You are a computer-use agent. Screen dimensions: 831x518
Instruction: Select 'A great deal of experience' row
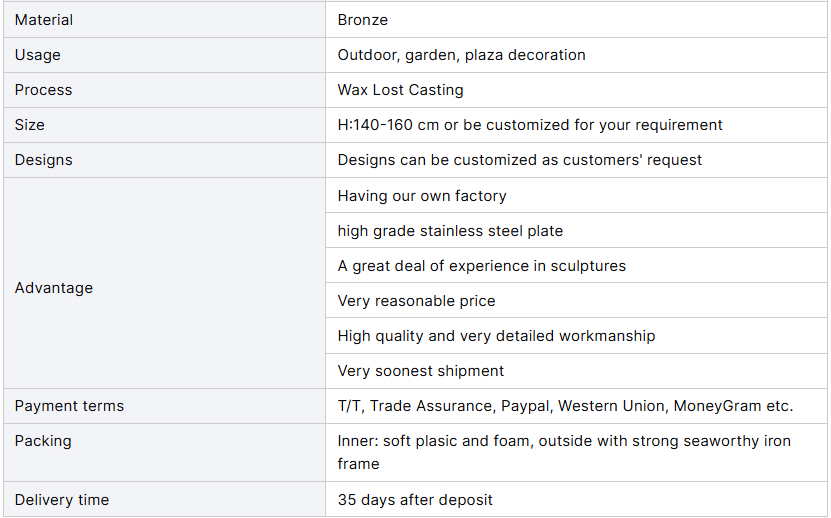576,266
